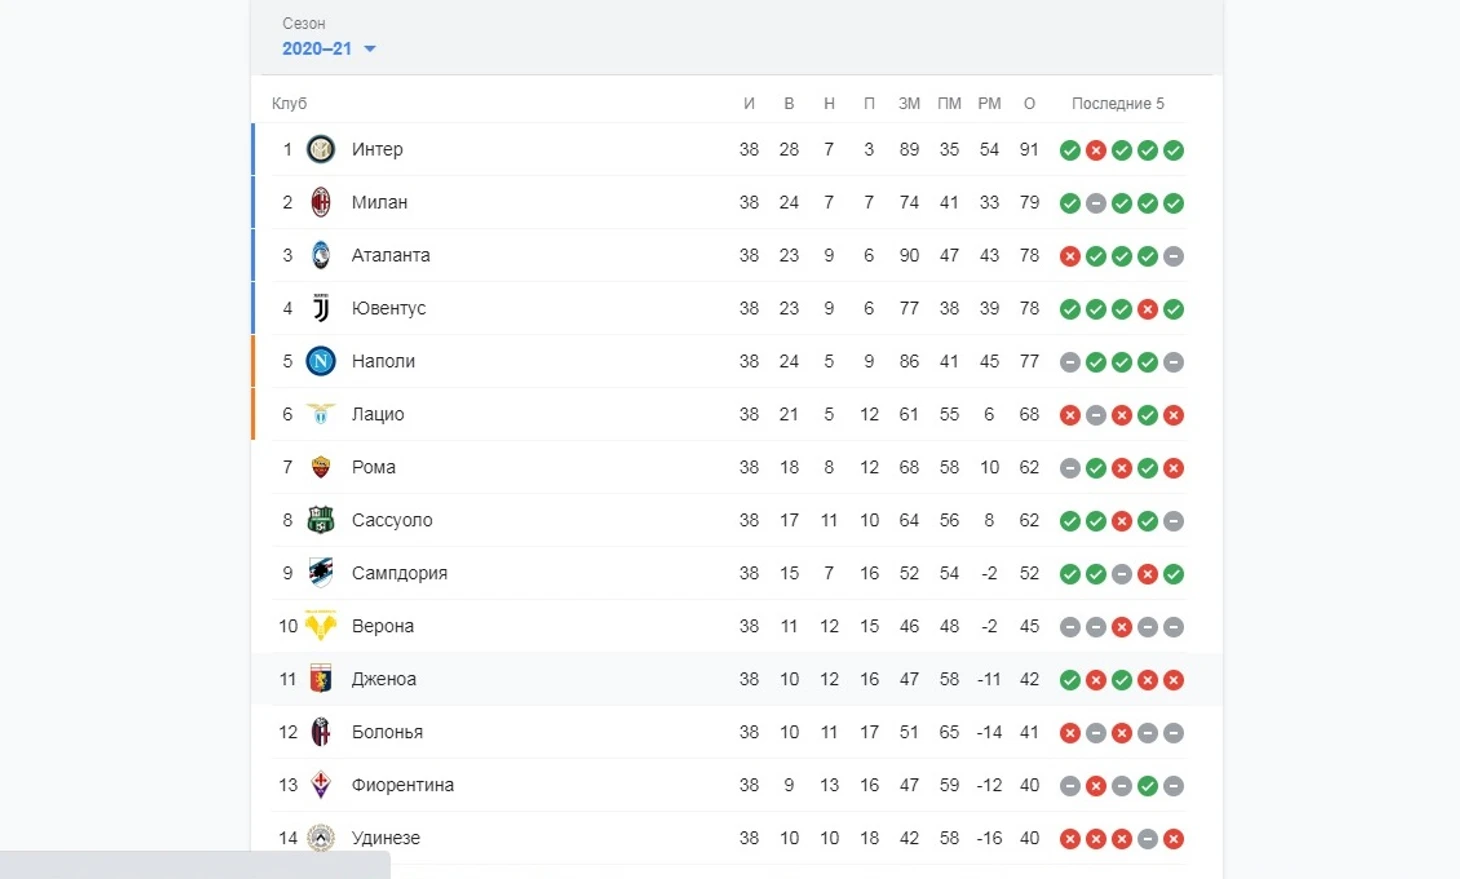Open the 2020–21 season dropdown
The height and width of the screenshot is (879, 1460).
329,49
